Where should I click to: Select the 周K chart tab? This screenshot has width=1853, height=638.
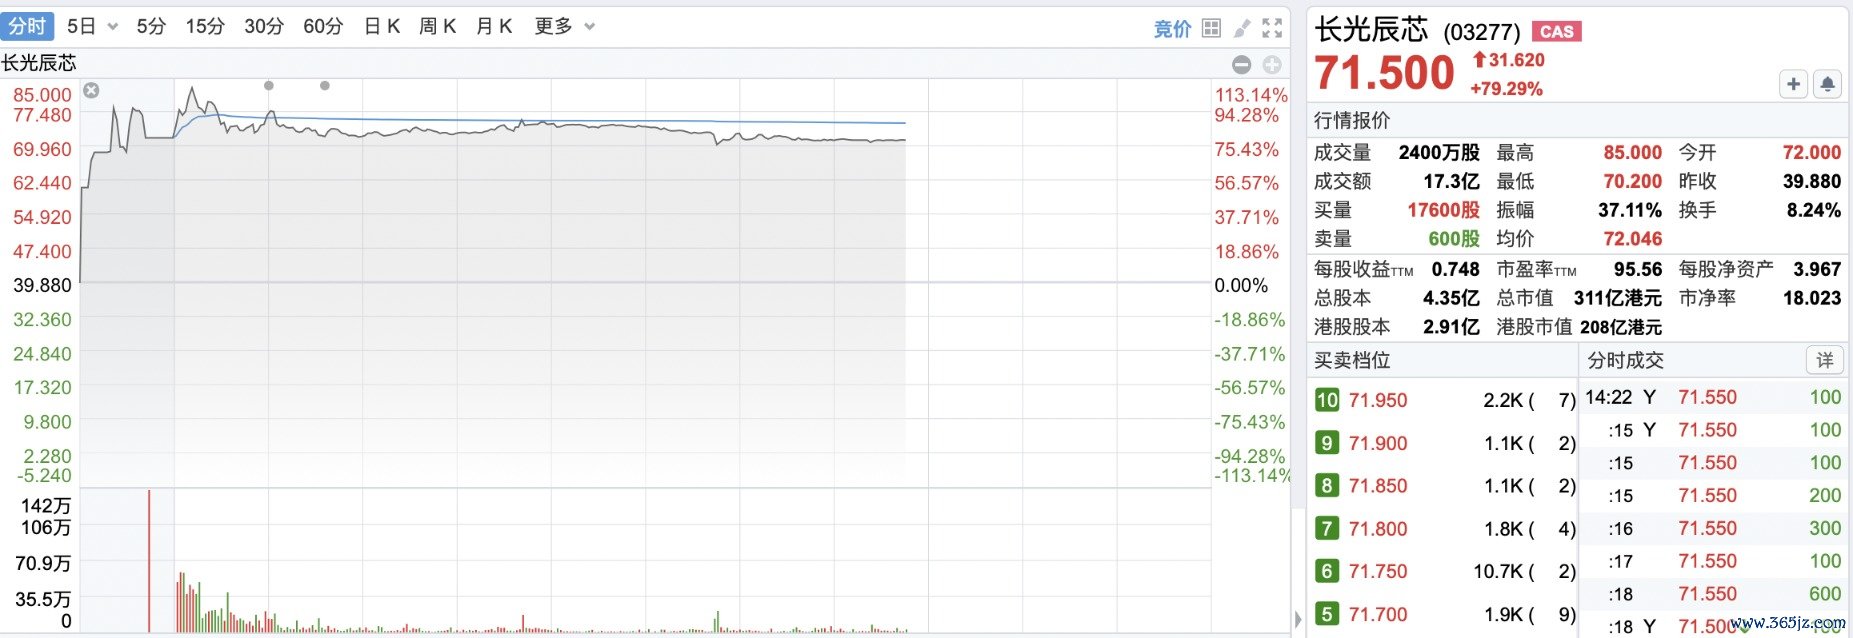[438, 26]
